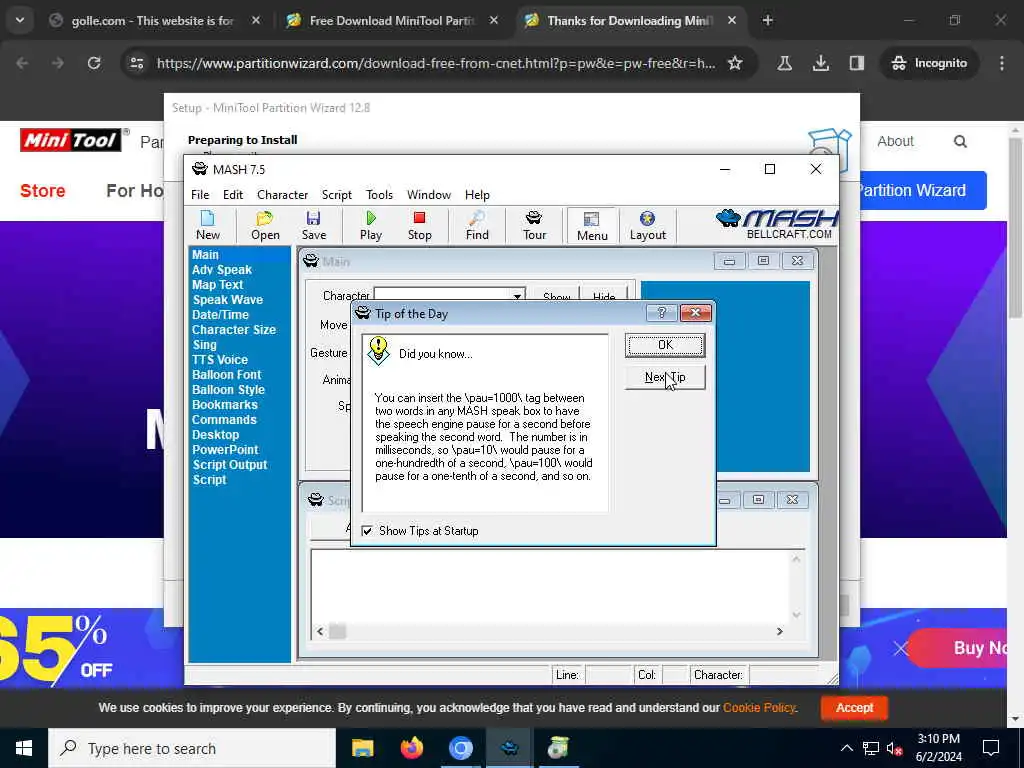1024x768 pixels.
Task: Accept cookies on the MiniTool page
Action: (x=854, y=707)
